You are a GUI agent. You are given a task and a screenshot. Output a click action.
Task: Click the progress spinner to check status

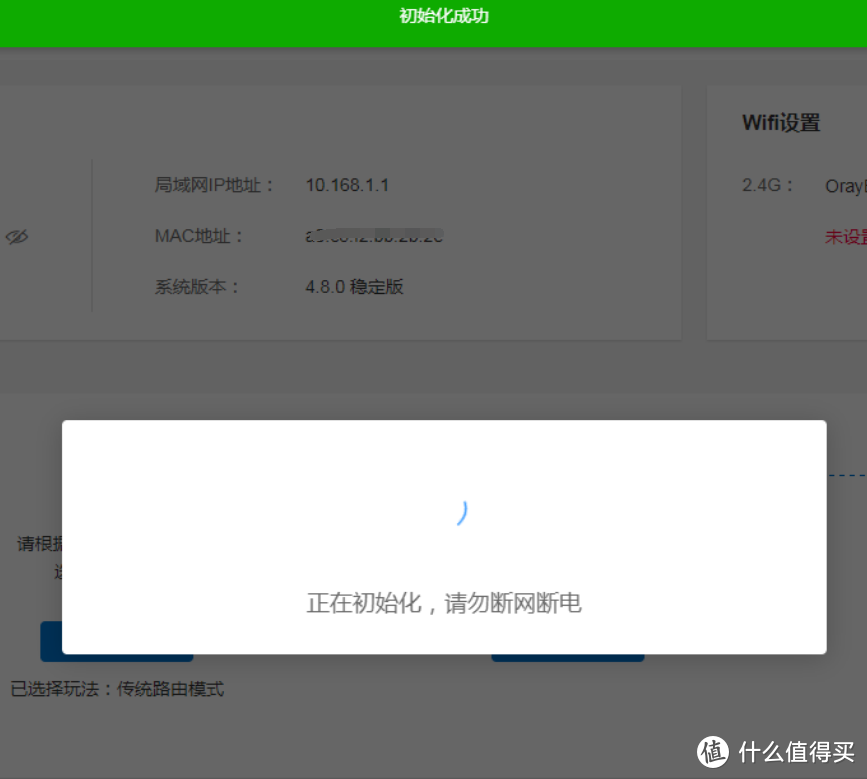(x=462, y=513)
